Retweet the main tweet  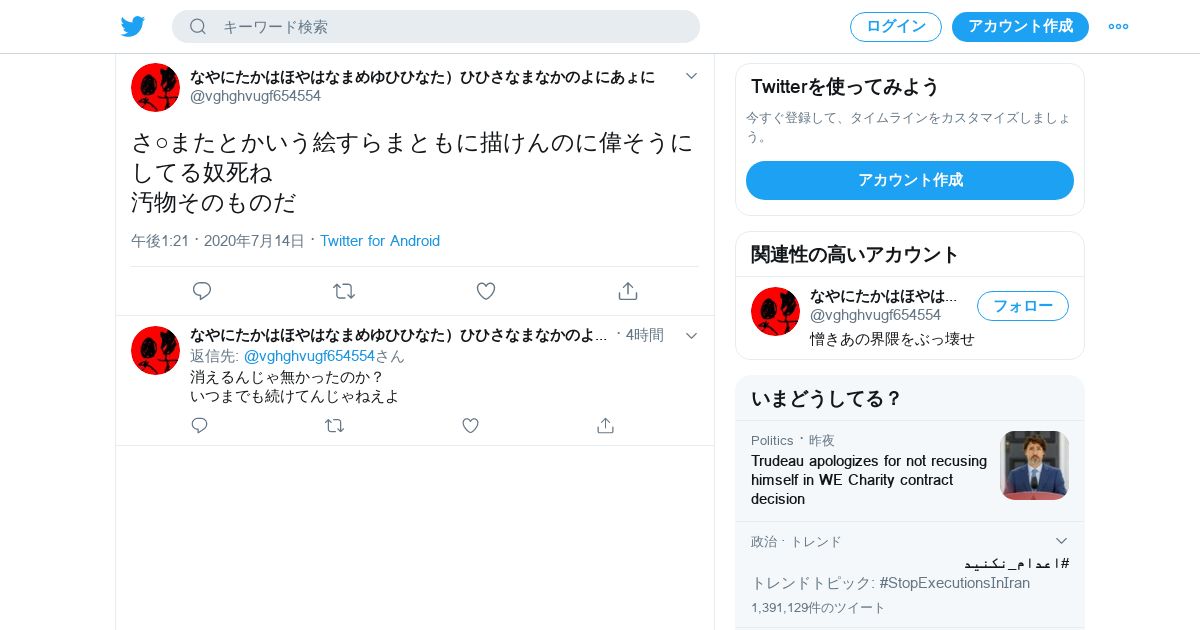(x=344, y=291)
